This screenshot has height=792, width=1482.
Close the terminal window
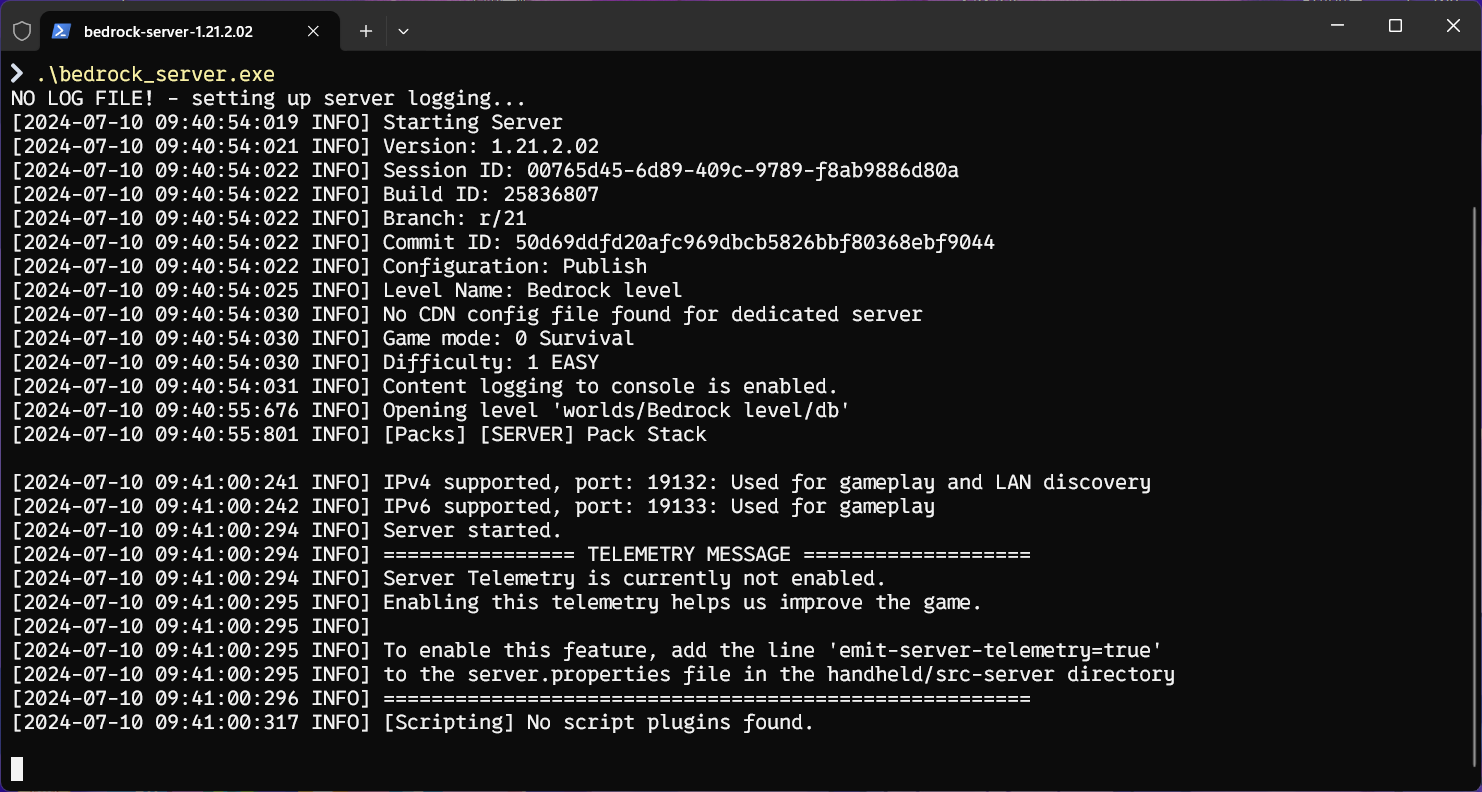pyautogui.click(x=1453, y=26)
